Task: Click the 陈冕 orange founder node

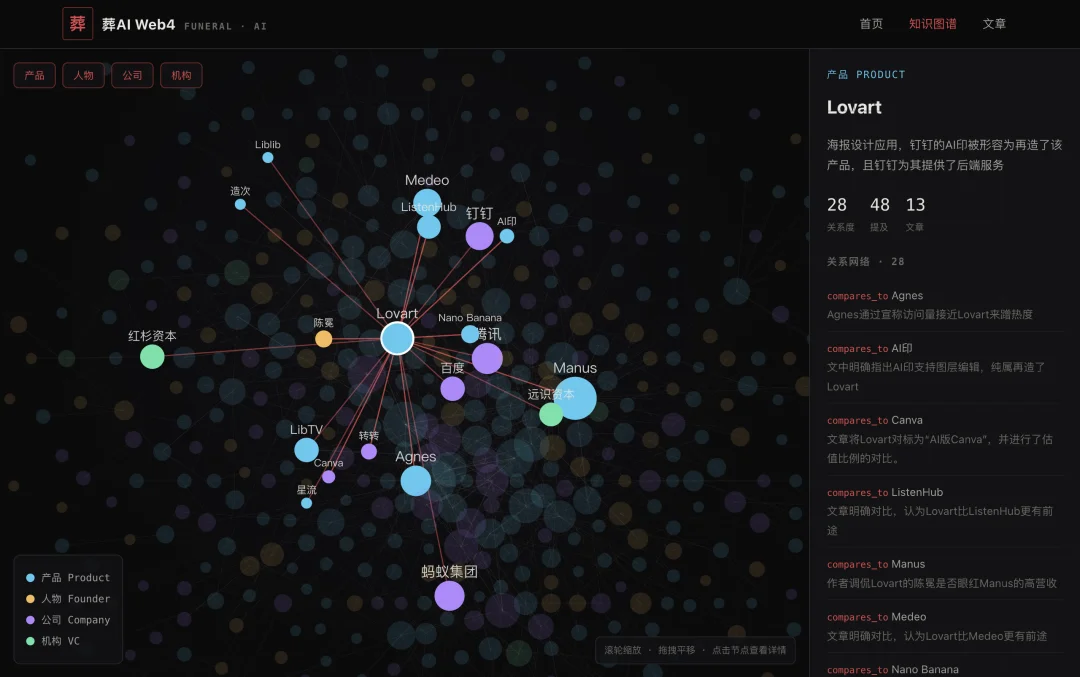Action: coord(324,339)
